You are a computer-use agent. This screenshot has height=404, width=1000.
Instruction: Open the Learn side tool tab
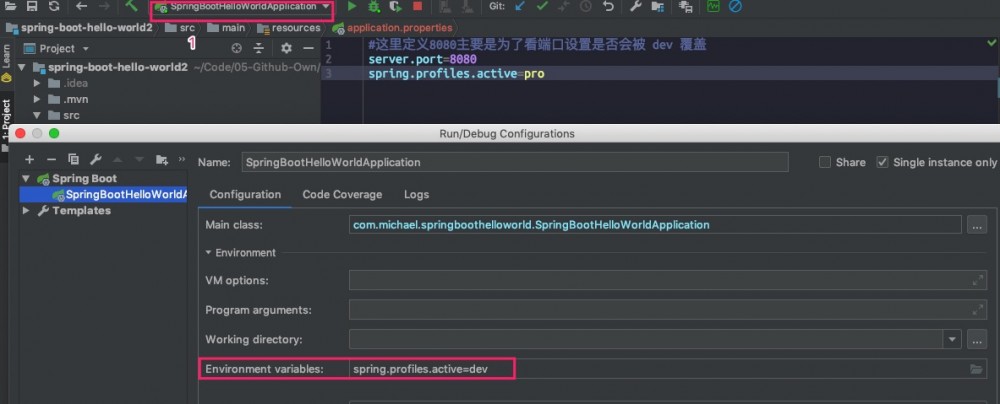(6, 63)
